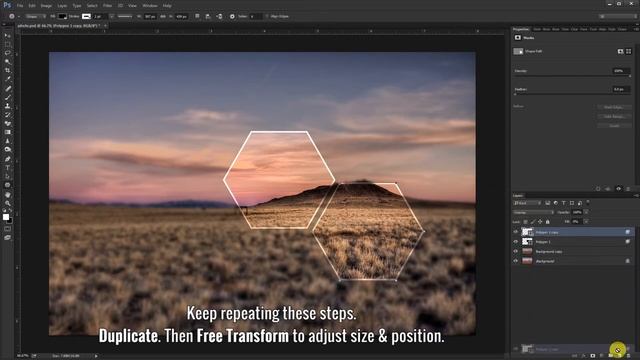This screenshot has height=360, width=640.
Task: Click the delete layer trash icon
Action: click(628, 356)
